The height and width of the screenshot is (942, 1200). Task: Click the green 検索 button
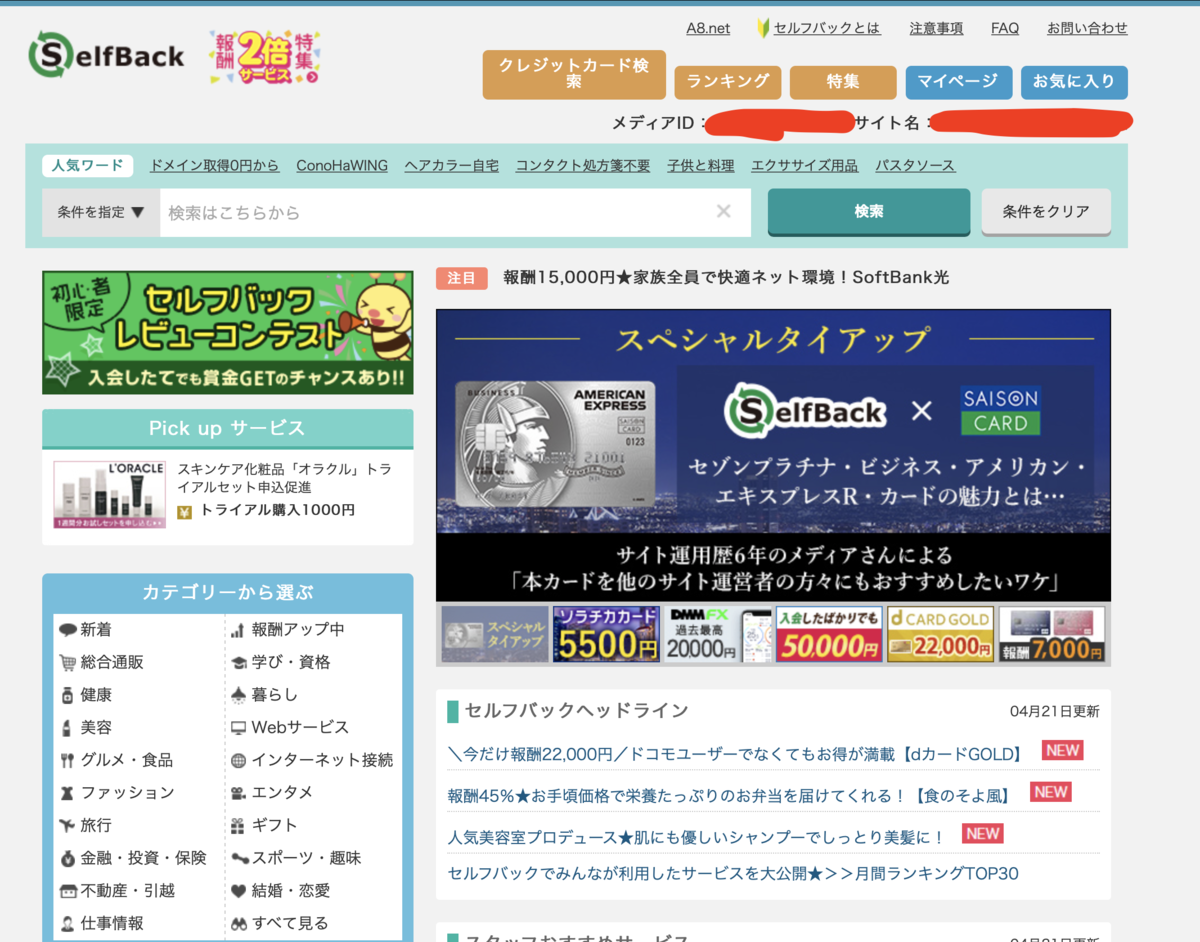click(x=869, y=211)
